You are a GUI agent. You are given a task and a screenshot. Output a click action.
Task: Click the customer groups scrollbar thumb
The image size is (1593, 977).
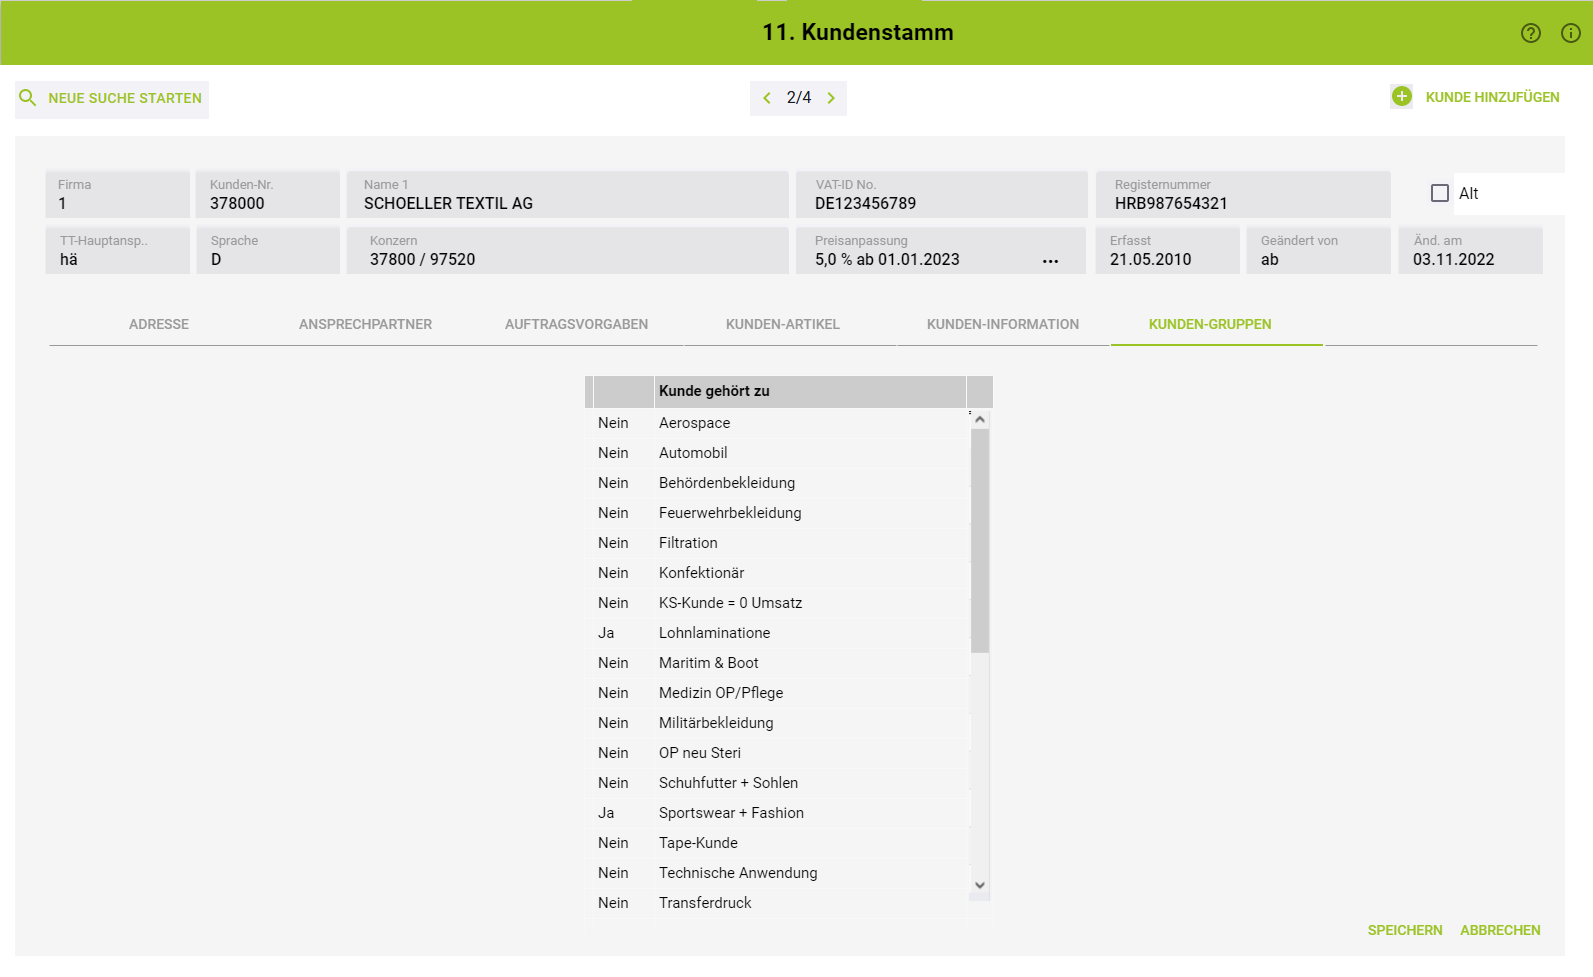(980, 540)
